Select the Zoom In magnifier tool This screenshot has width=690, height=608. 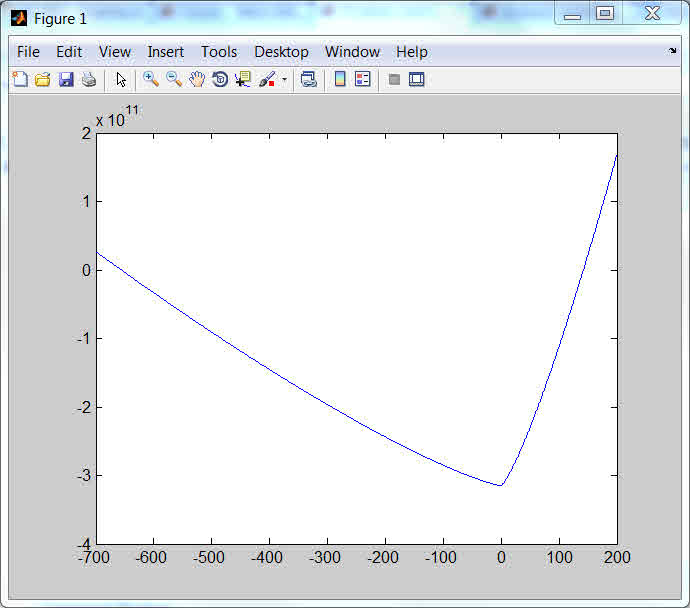(151, 79)
